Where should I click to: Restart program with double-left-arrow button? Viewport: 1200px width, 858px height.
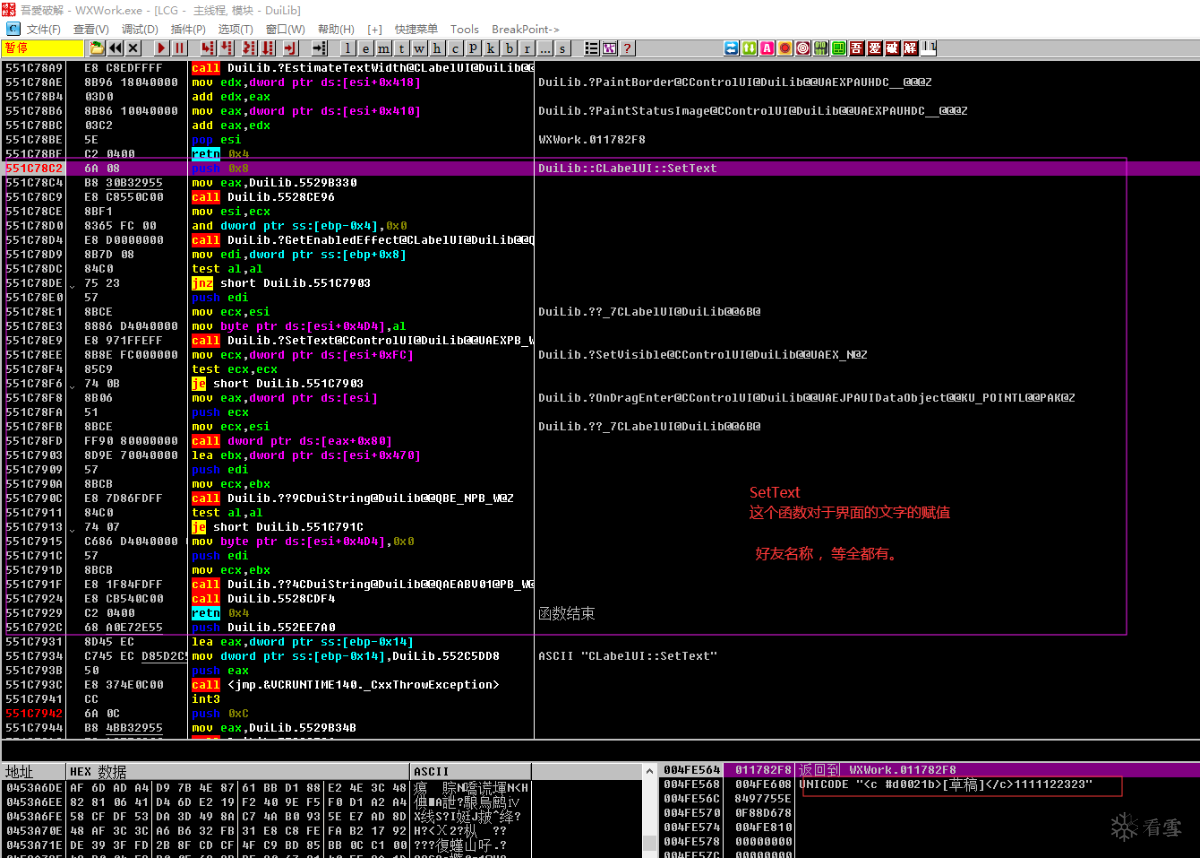coord(115,48)
